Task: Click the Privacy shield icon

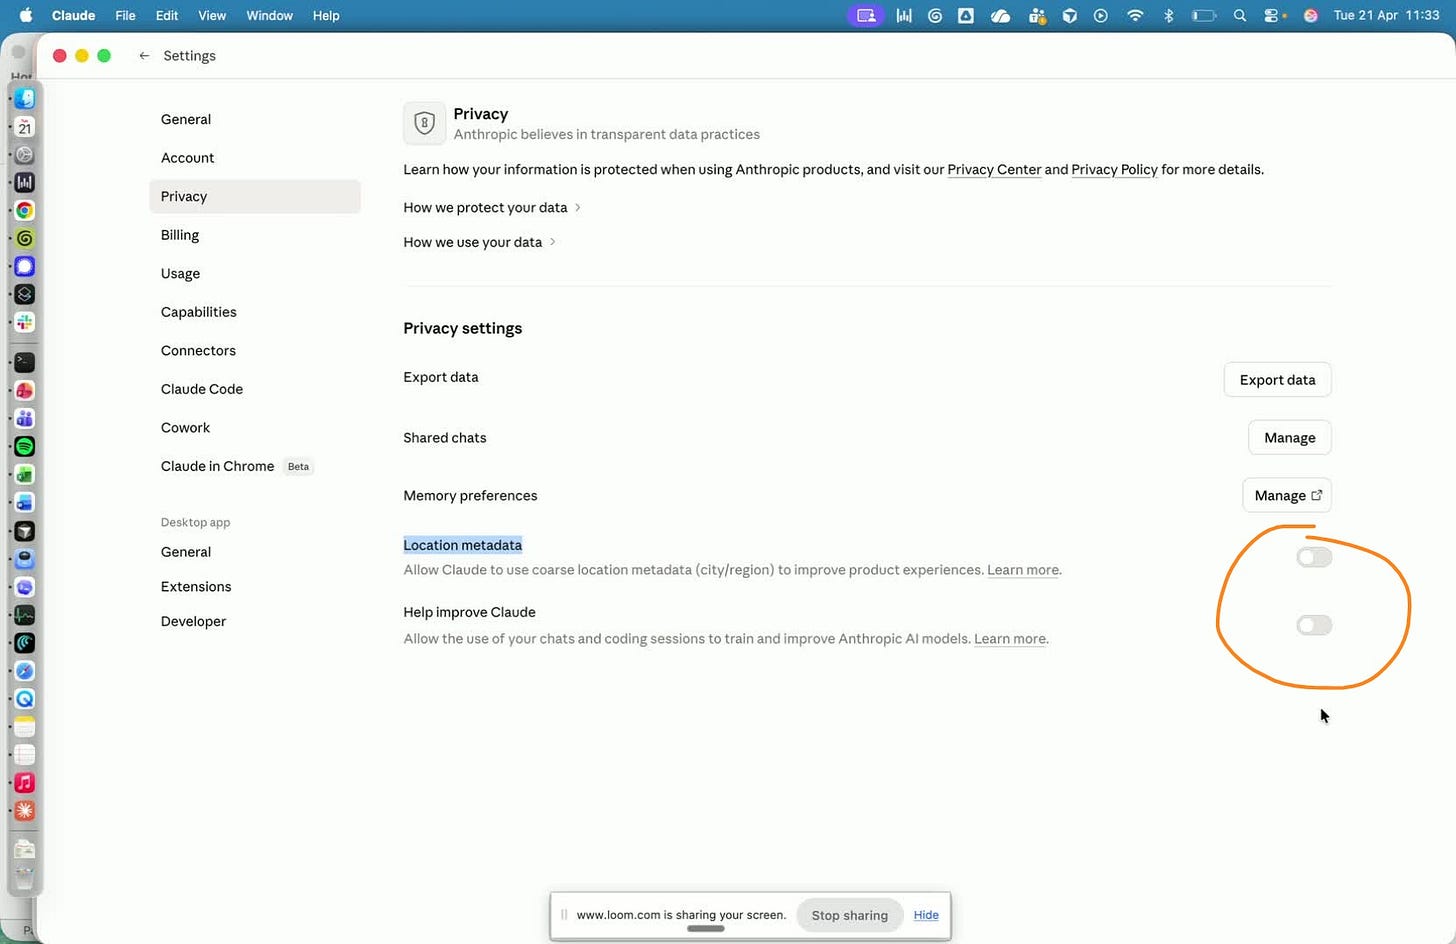Action: coord(424,123)
